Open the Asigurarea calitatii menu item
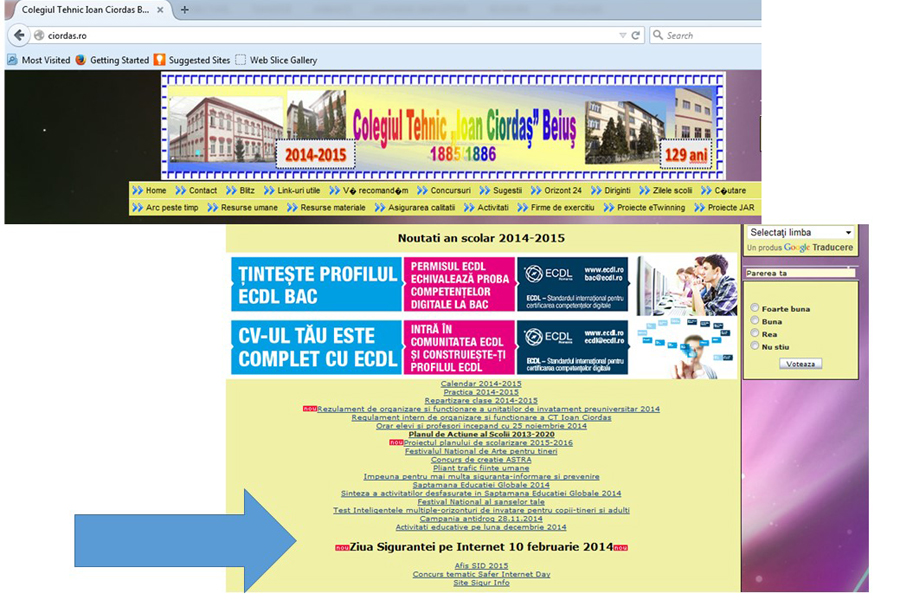 tap(415, 208)
